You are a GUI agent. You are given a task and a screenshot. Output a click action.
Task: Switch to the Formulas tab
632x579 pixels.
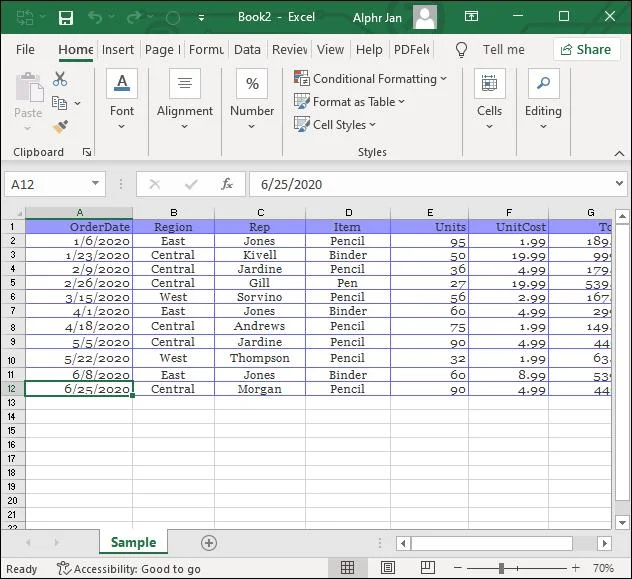click(x=206, y=50)
